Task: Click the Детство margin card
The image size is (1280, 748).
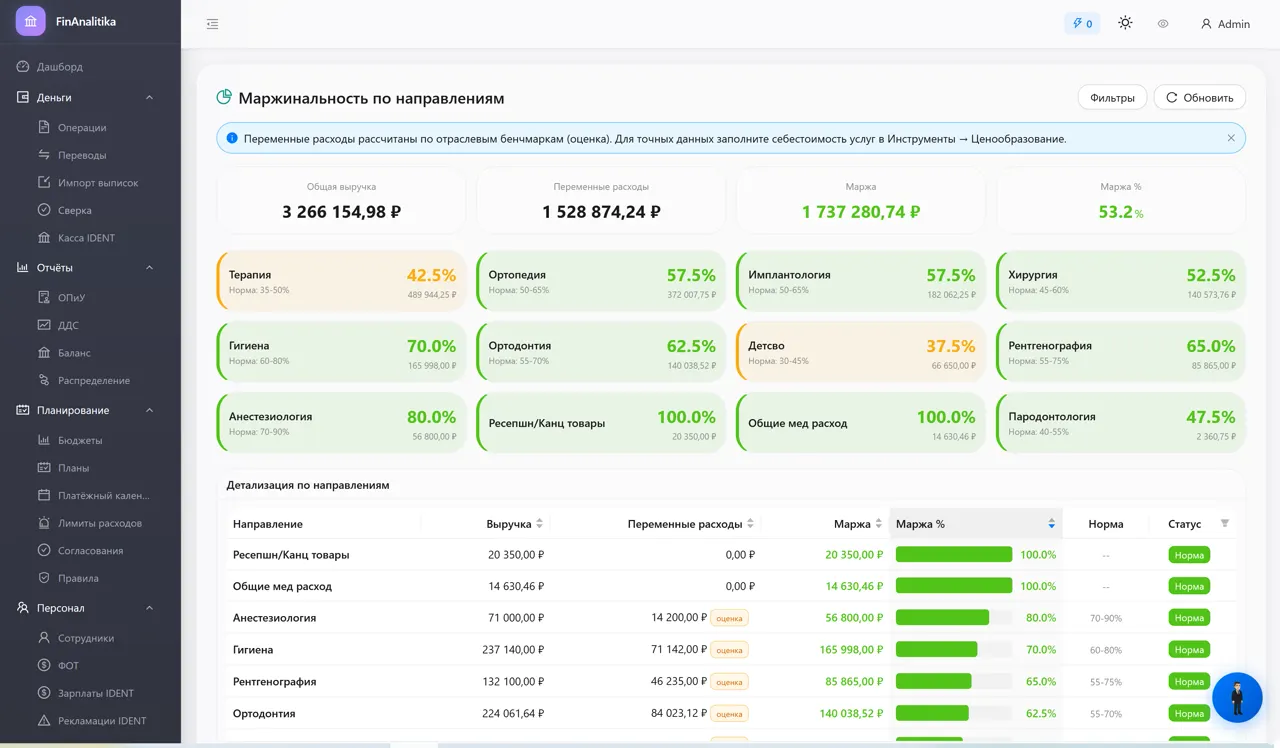Action: tap(862, 352)
